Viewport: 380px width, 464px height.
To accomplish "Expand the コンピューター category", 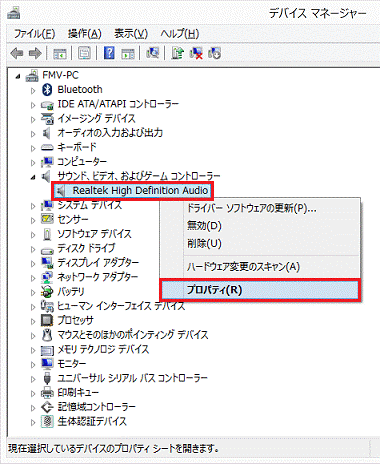I will tap(33, 163).
